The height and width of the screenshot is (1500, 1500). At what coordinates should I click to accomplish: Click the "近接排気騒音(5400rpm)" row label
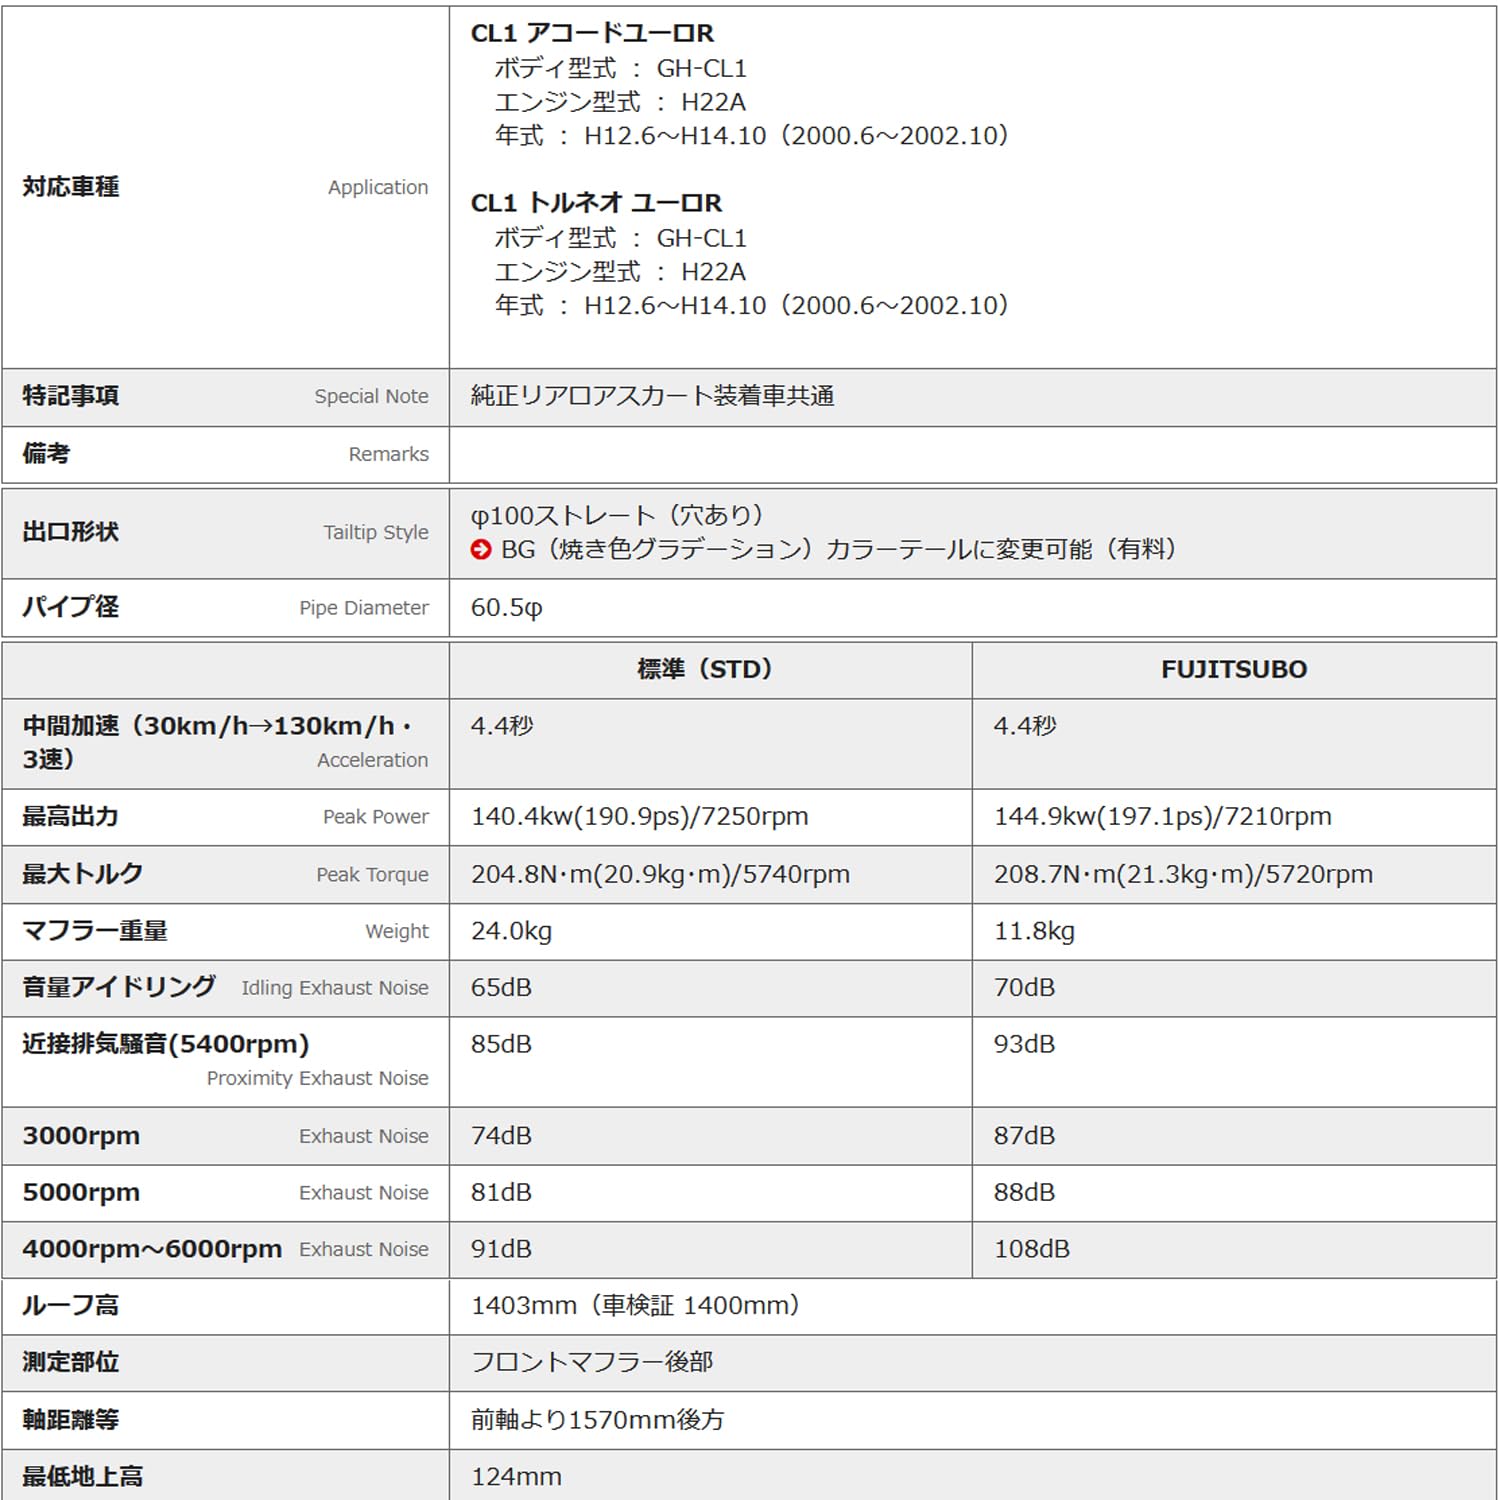click(x=166, y=1044)
